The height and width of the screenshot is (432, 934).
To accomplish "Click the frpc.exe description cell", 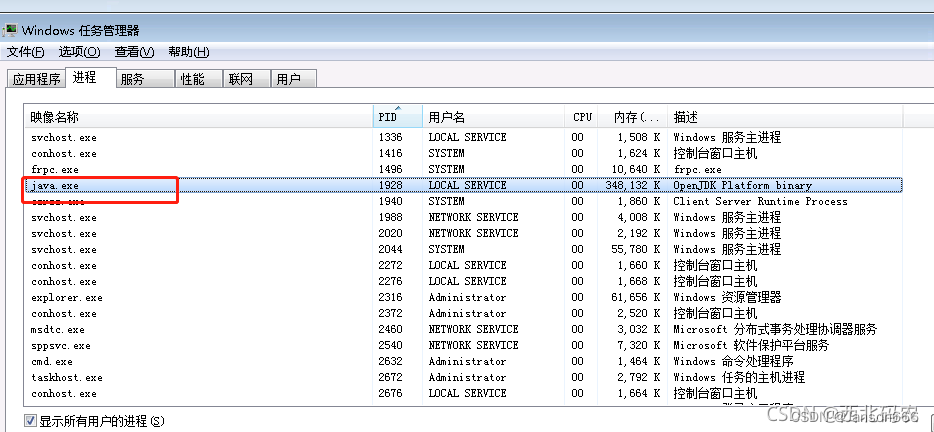I will [697, 170].
